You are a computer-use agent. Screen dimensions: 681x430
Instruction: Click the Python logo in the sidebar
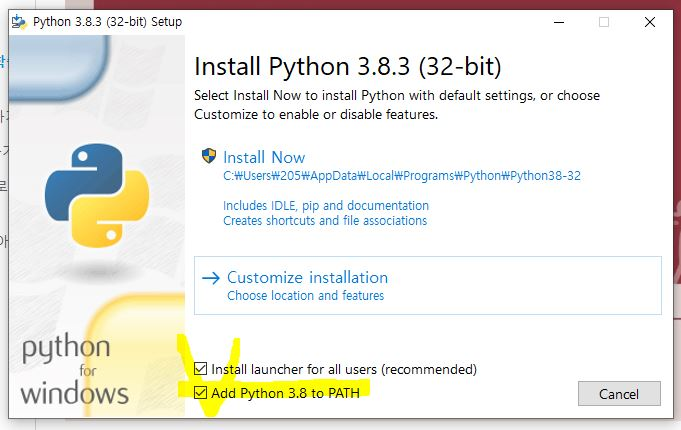[x=97, y=195]
